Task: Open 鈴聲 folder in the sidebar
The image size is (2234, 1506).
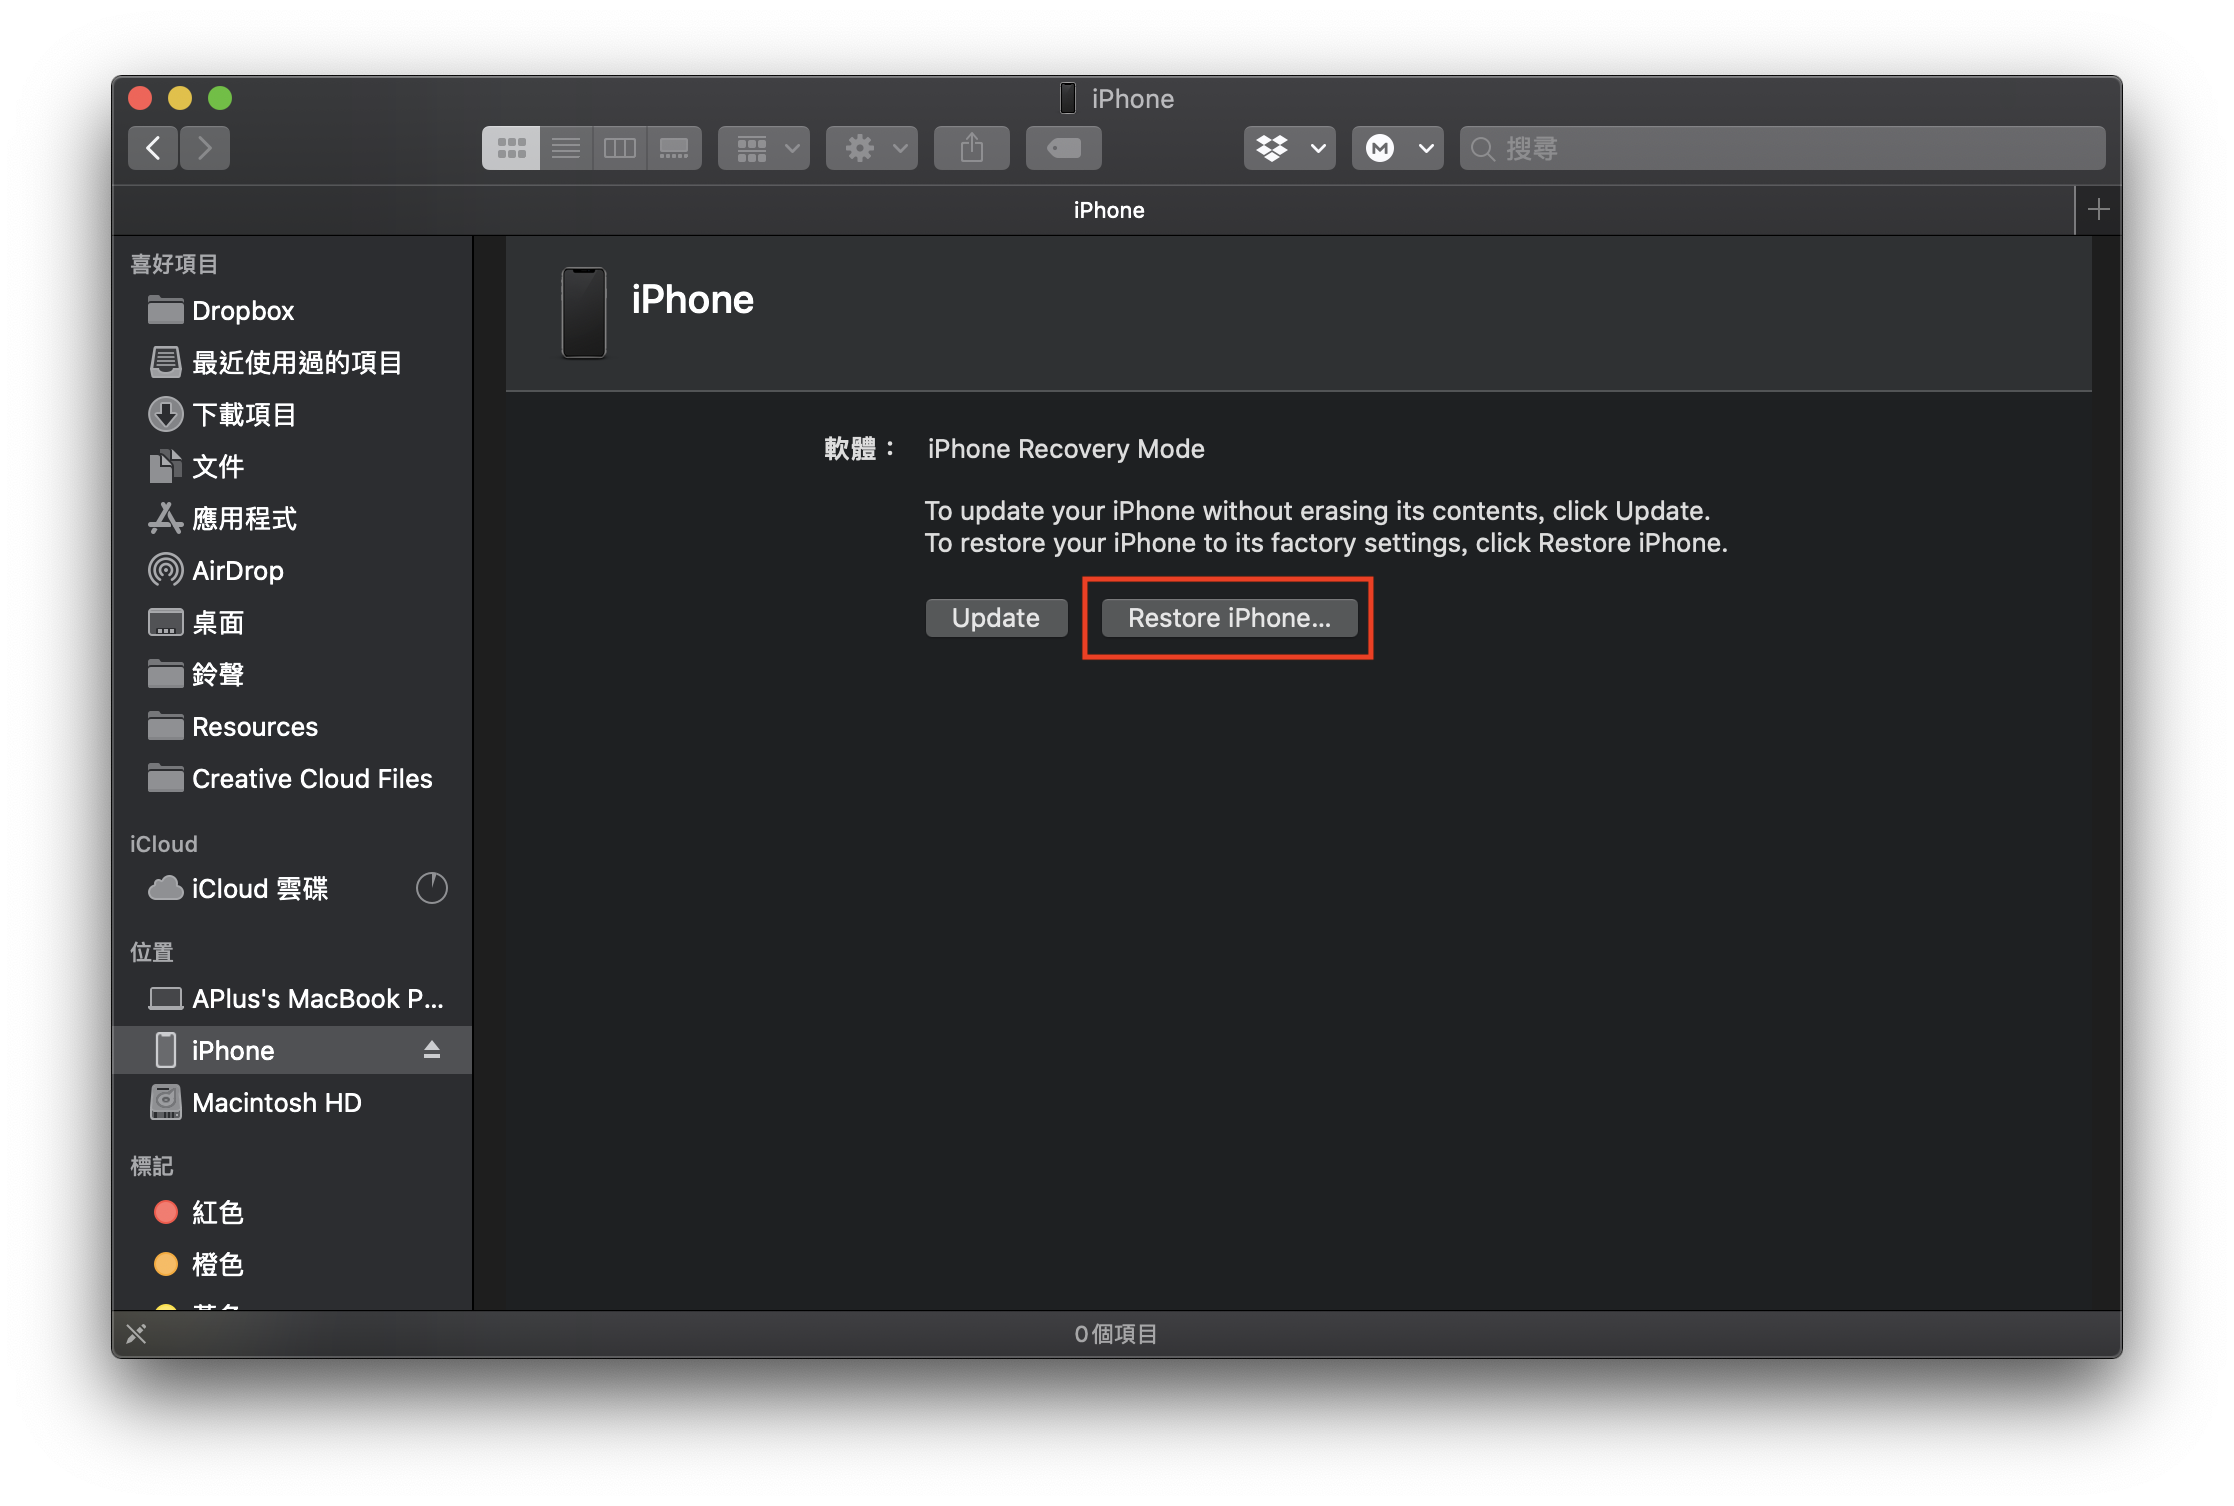Action: [292, 675]
